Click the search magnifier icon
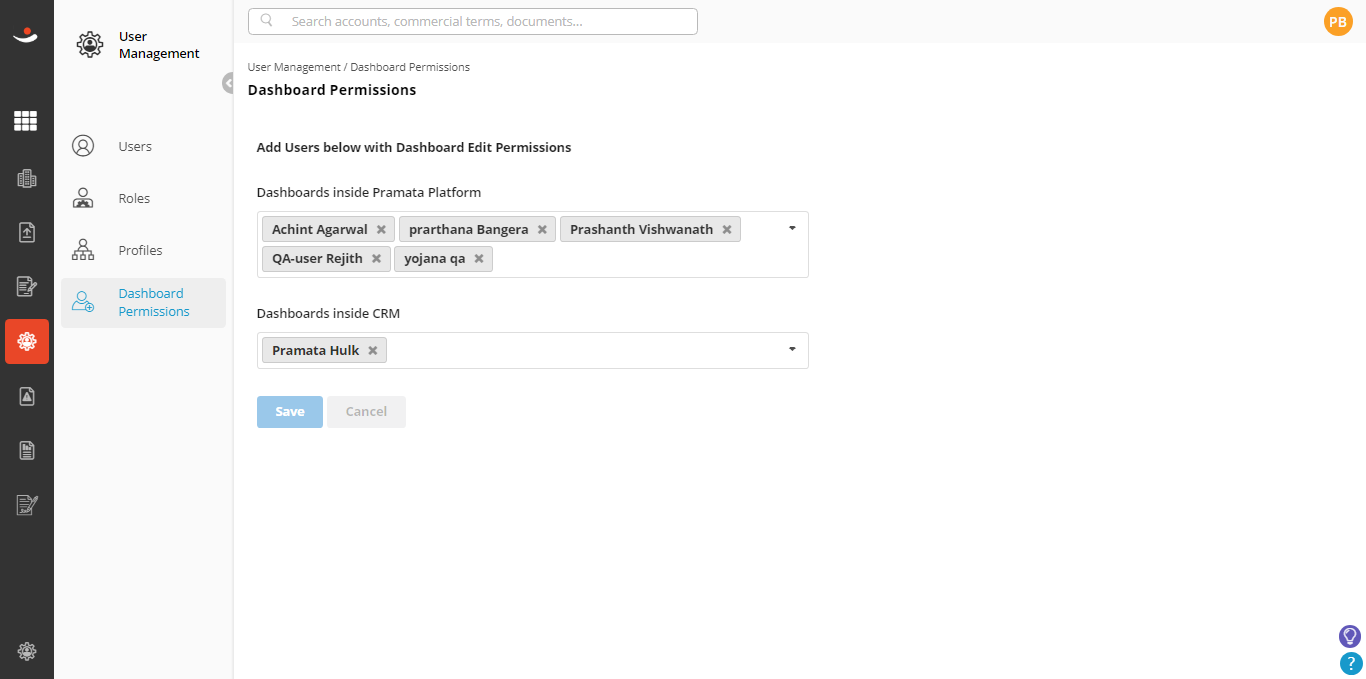 pos(267,20)
